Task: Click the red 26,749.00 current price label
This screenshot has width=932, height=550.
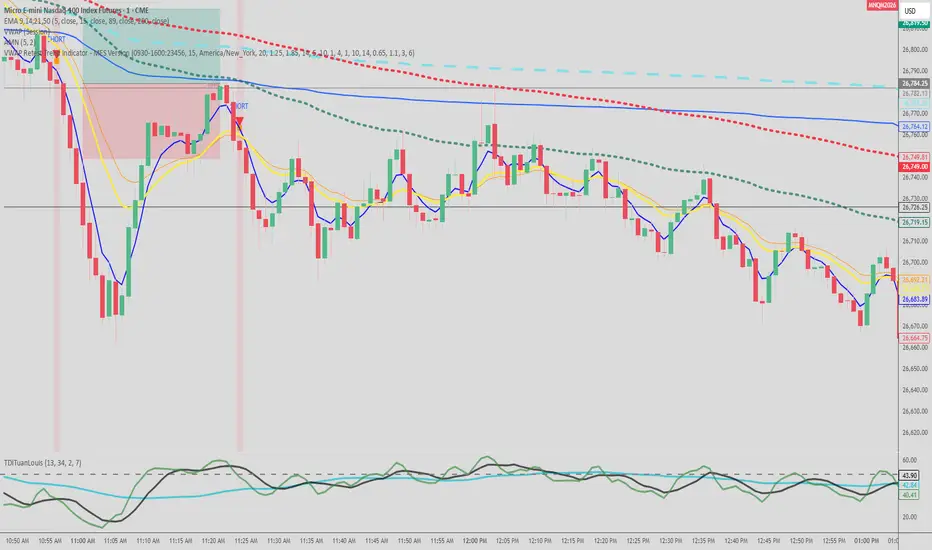Action: click(x=915, y=167)
